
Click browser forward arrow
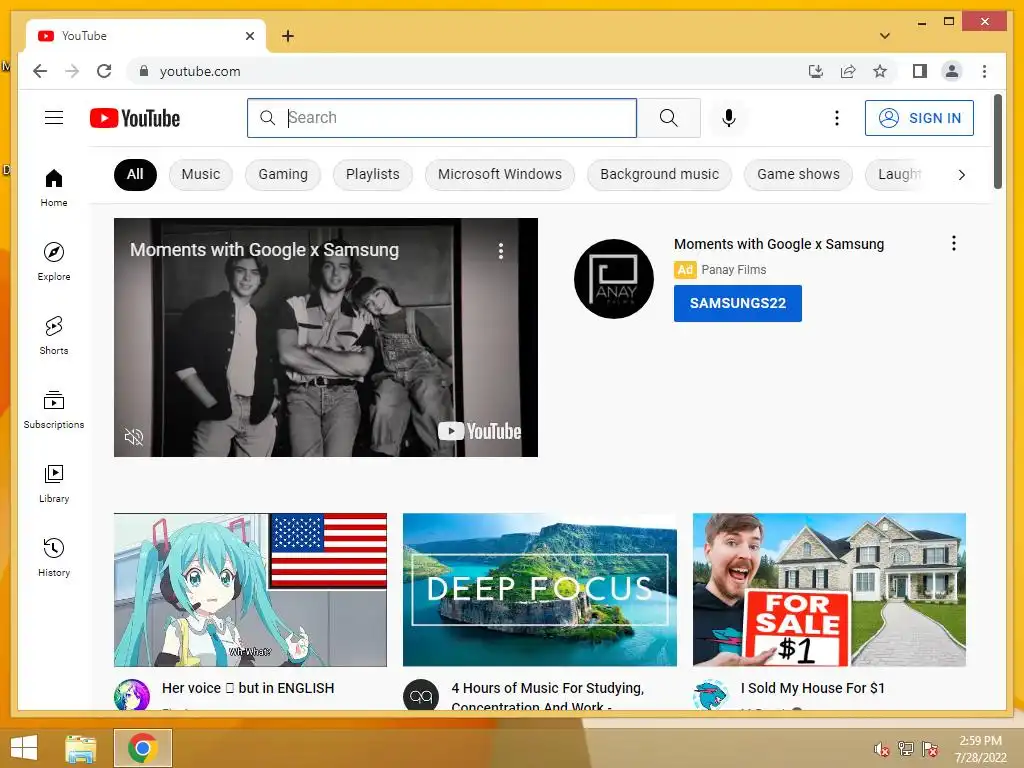tap(72, 71)
